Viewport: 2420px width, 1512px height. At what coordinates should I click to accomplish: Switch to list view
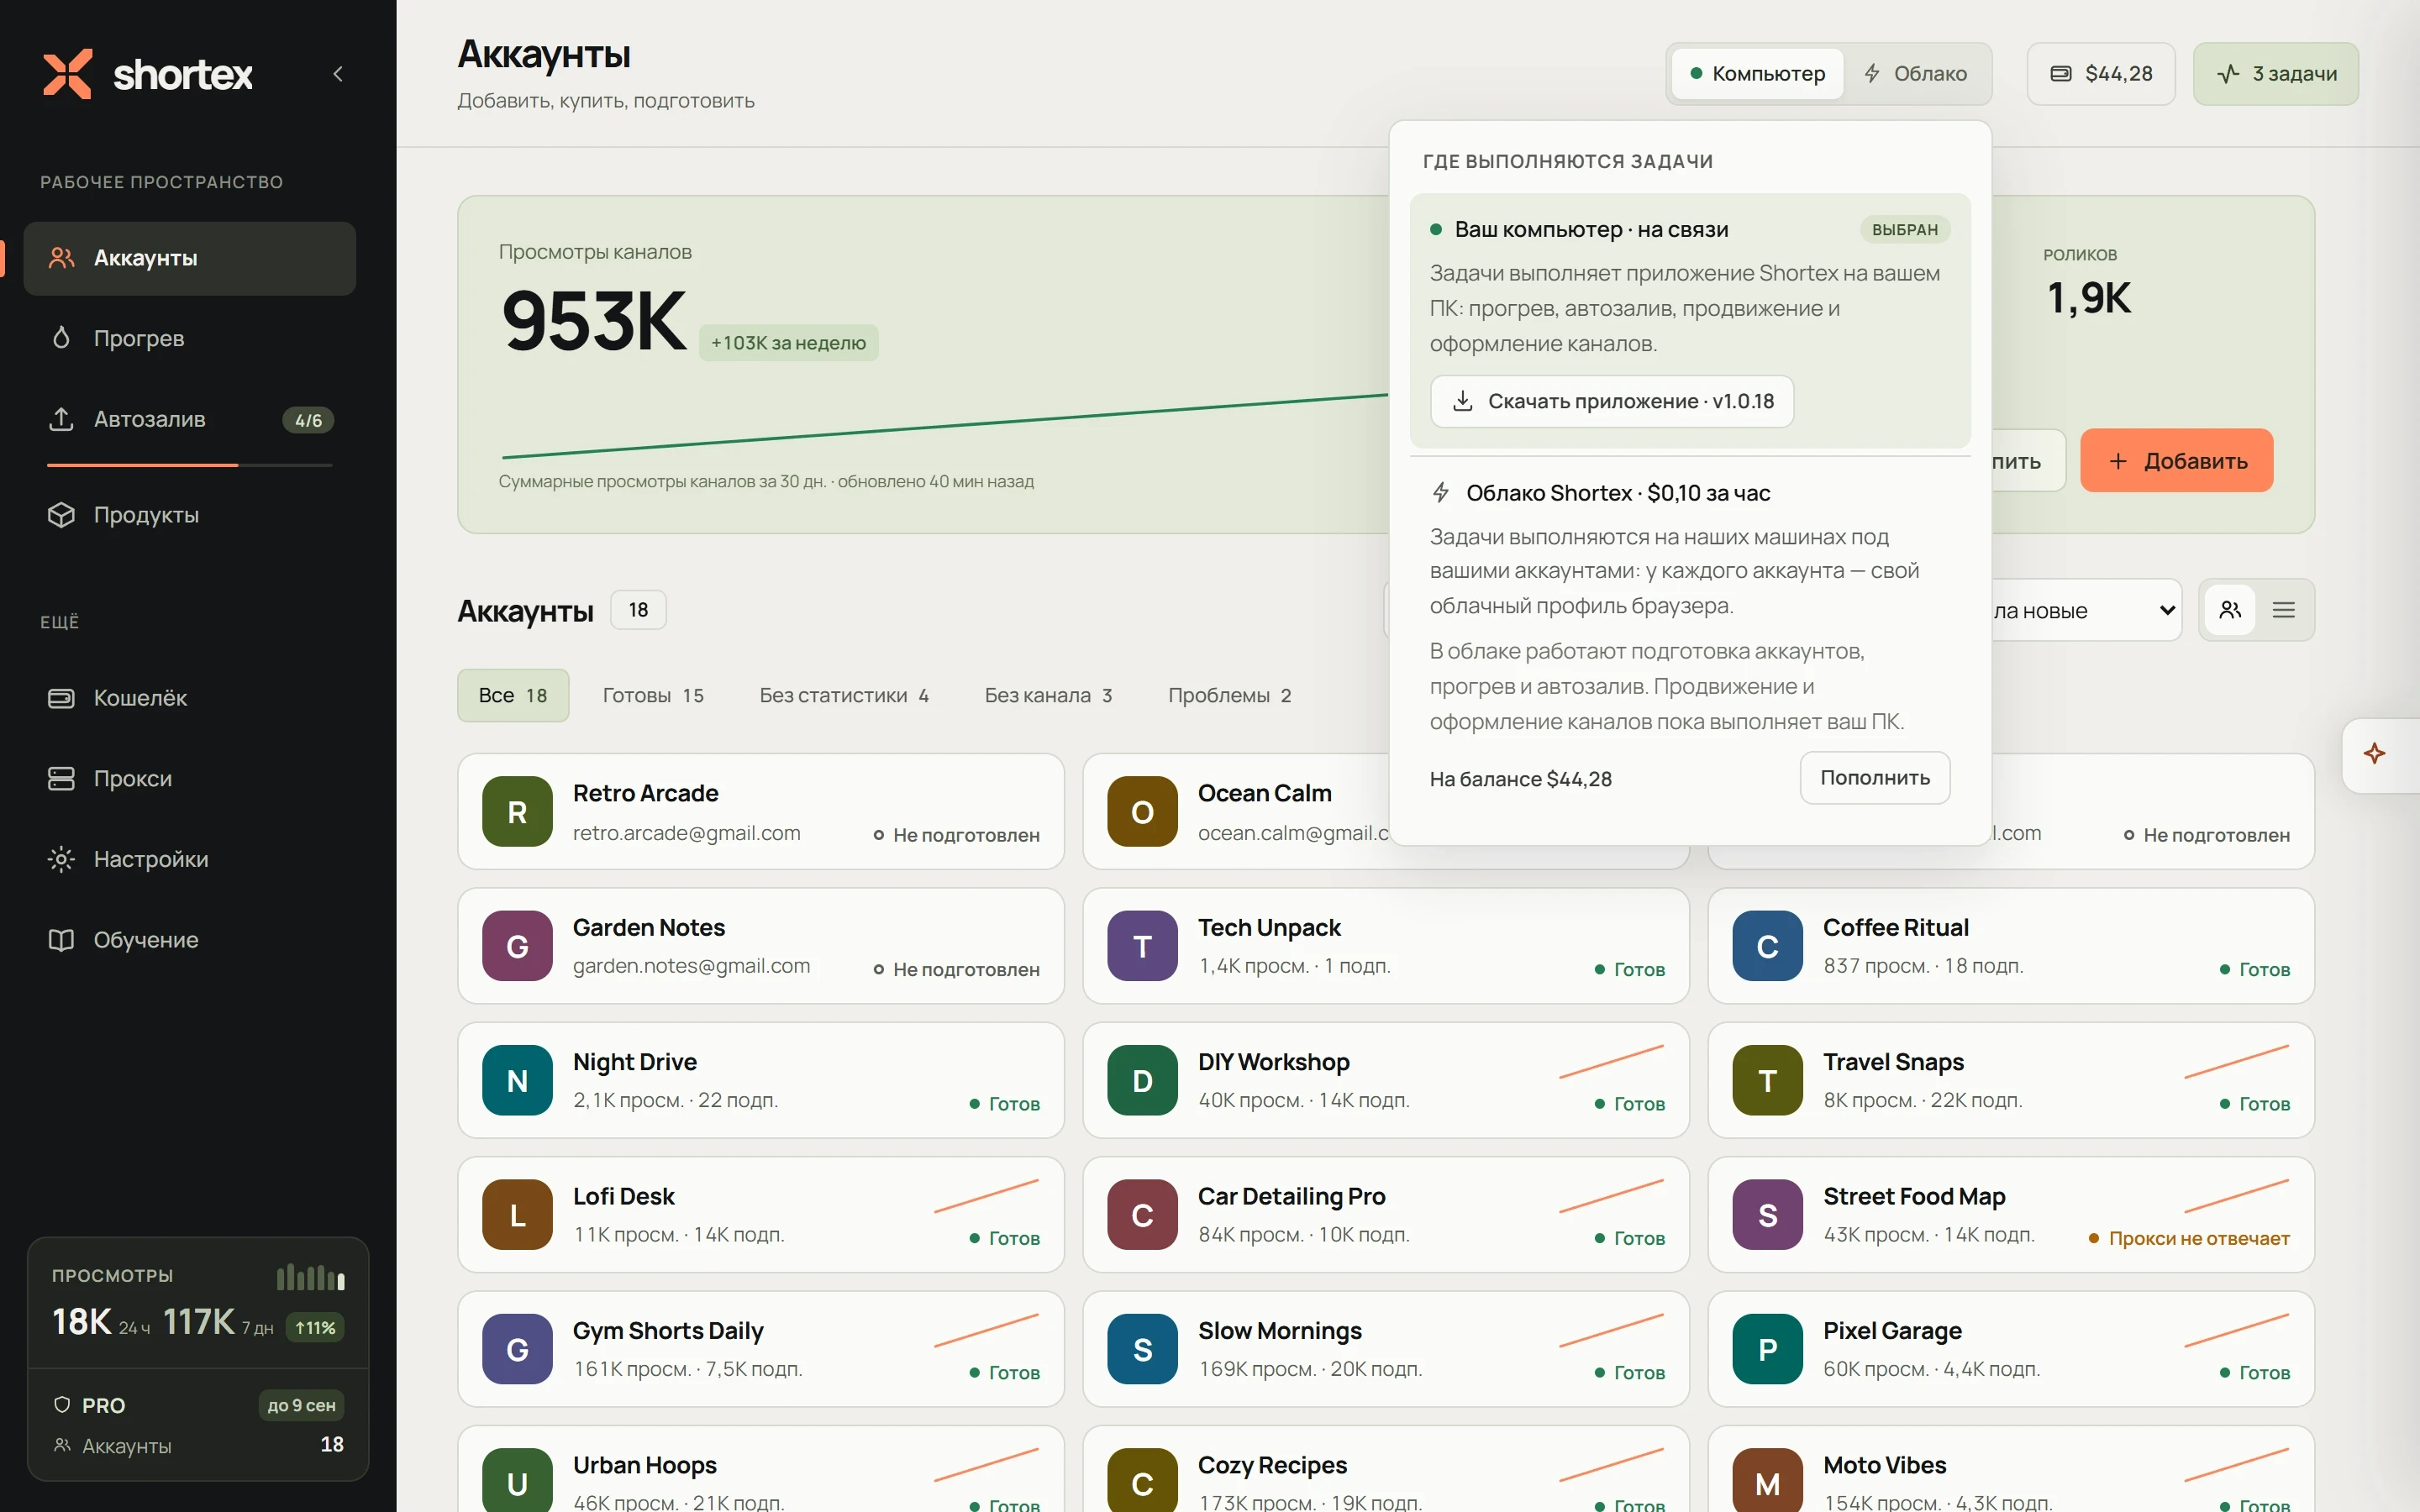(x=2284, y=610)
